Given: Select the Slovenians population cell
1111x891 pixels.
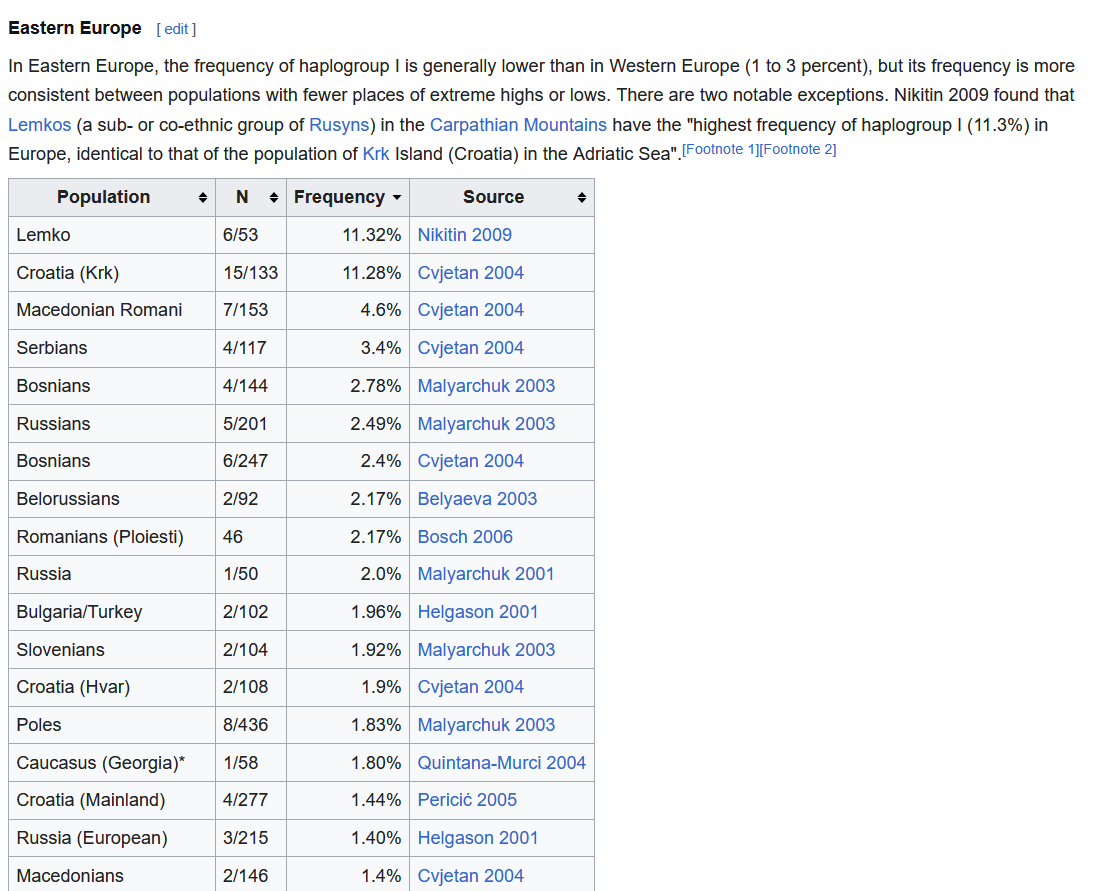Looking at the screenshot, I should [112, 649].
